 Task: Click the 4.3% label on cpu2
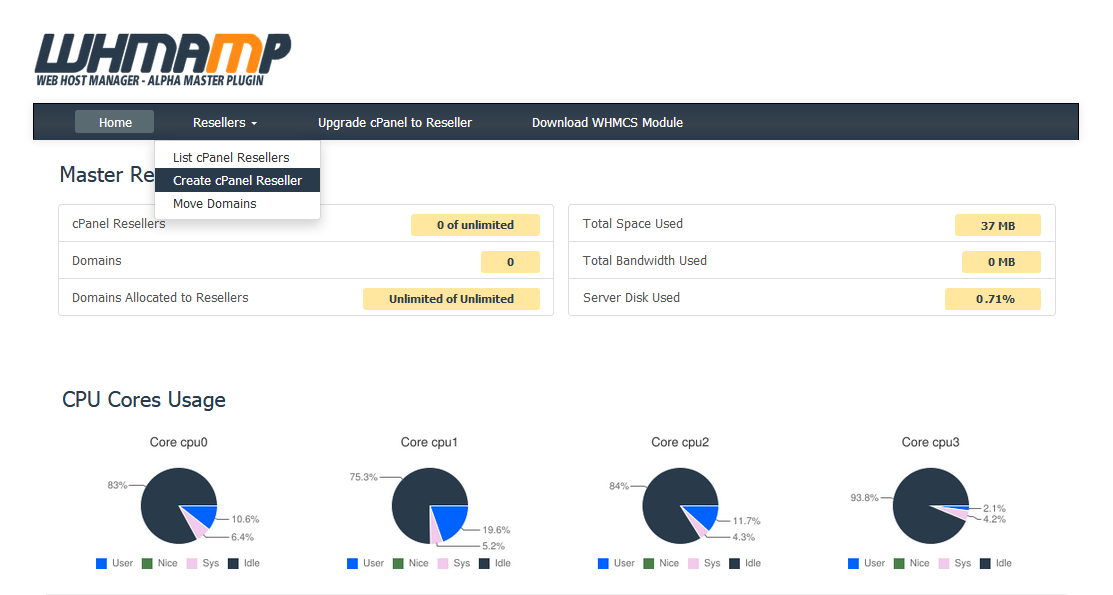pos(743,537)
